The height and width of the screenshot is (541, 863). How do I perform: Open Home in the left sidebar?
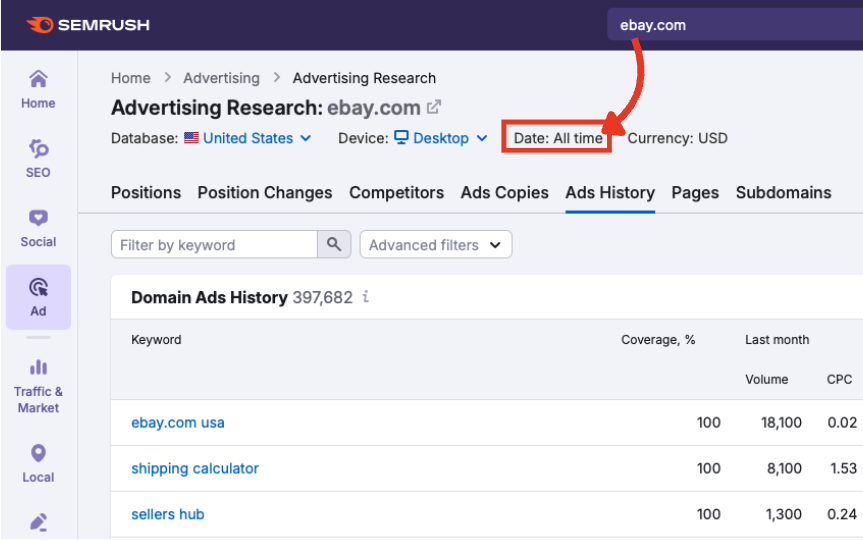(x=38, y=89)
